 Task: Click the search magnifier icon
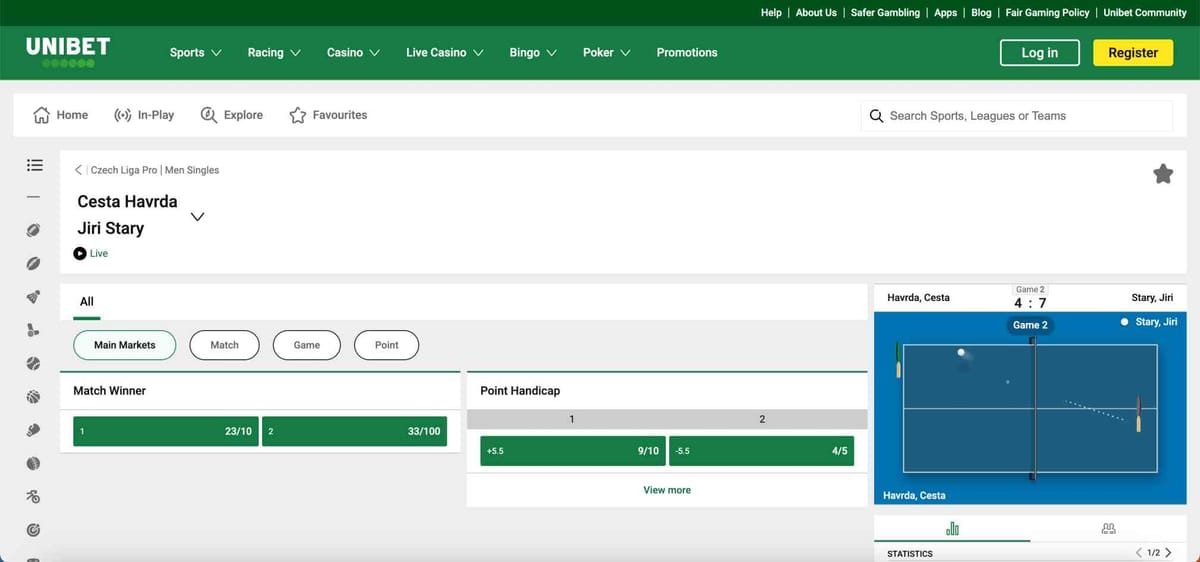tap(877, 116)
